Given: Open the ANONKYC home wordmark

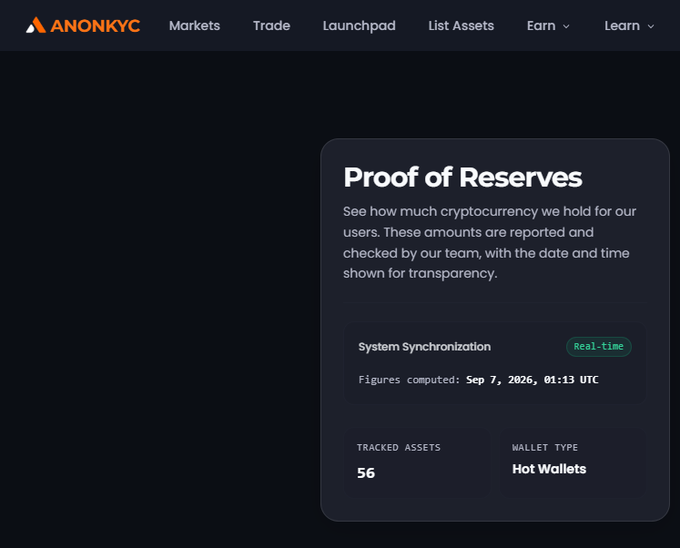Looking at the screenshot, I should 95,26.
